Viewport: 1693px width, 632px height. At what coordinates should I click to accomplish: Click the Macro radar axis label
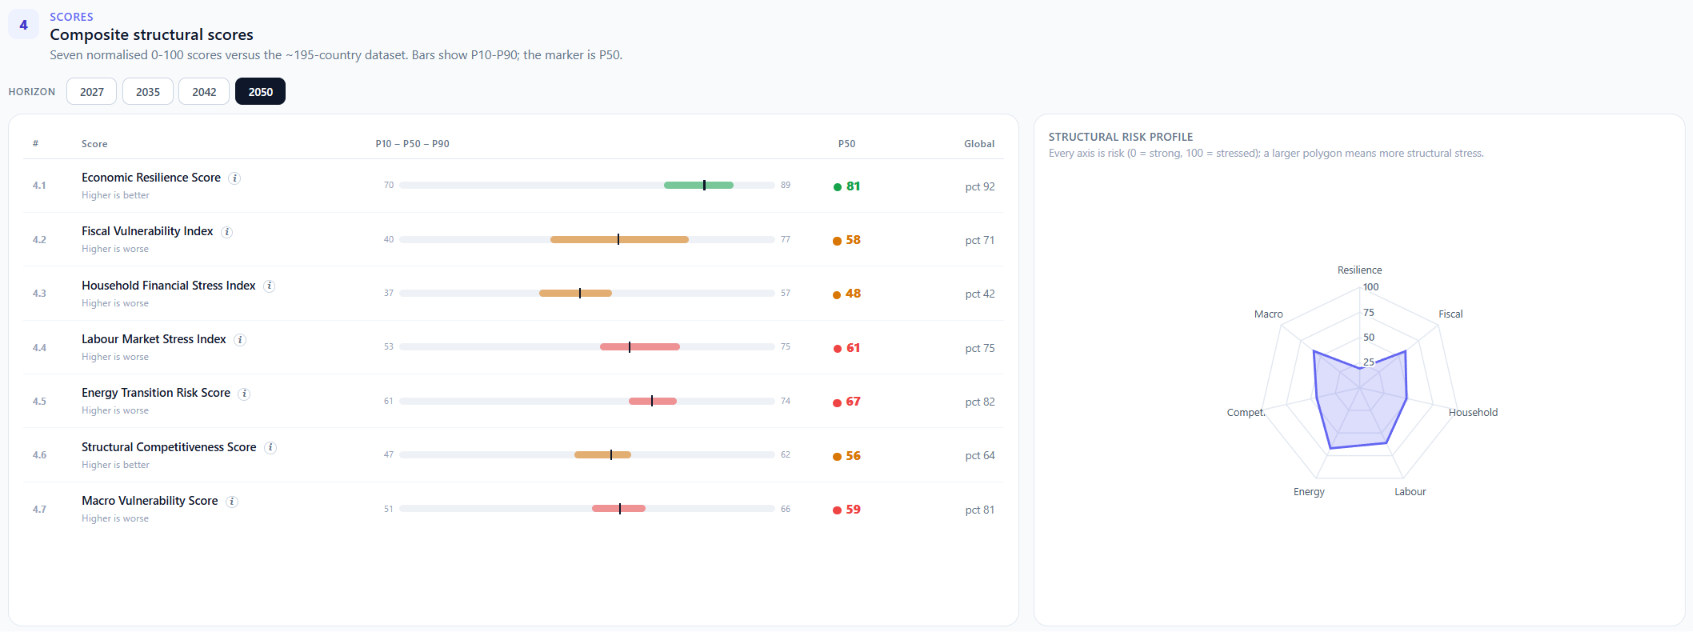[x=1268, y=314]
